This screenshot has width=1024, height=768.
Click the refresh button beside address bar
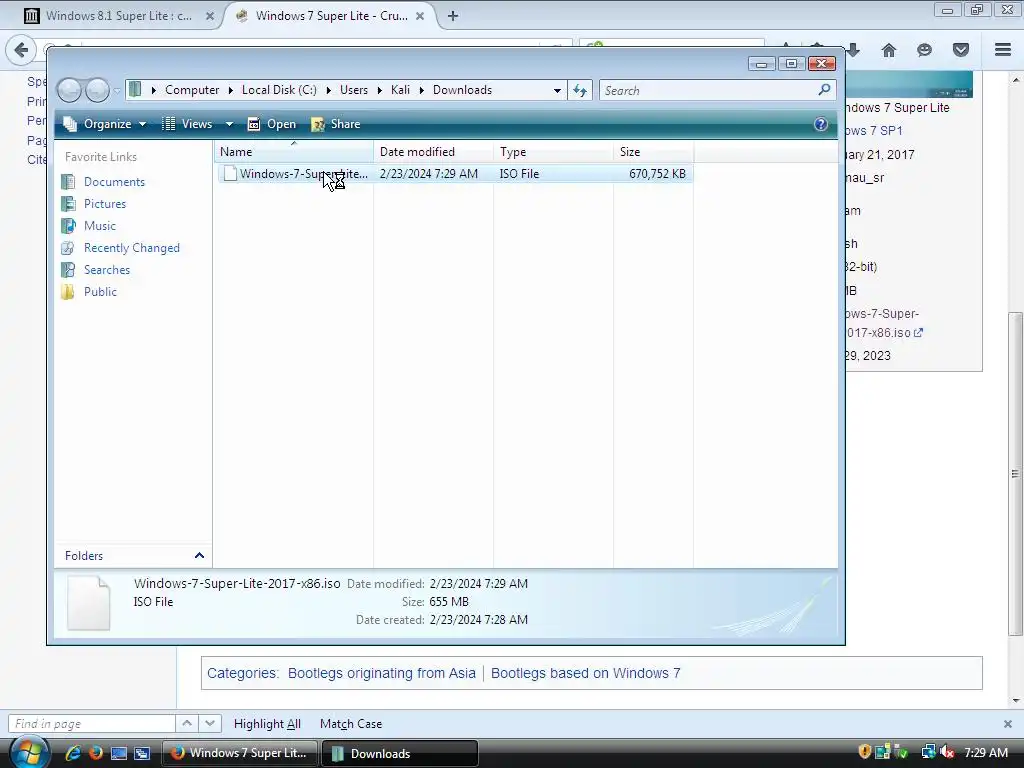[580, 90]
